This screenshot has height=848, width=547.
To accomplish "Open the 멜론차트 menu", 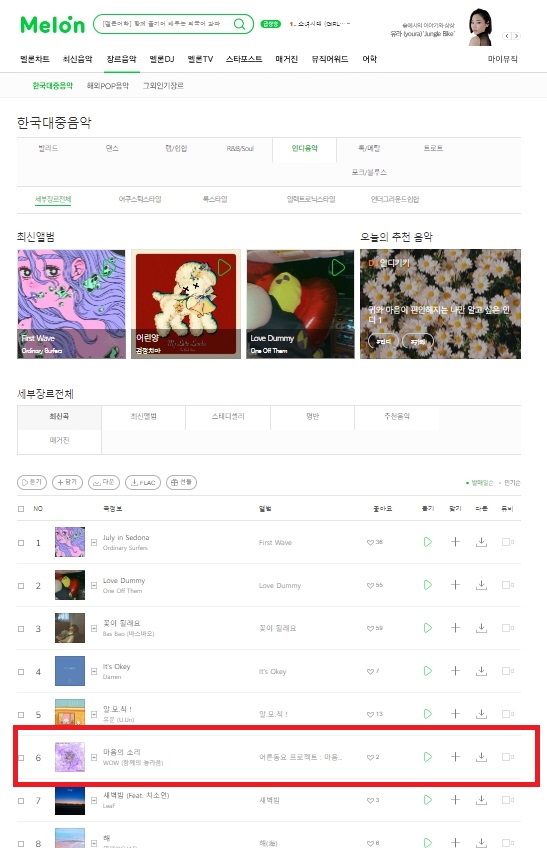I will (35, 59).
